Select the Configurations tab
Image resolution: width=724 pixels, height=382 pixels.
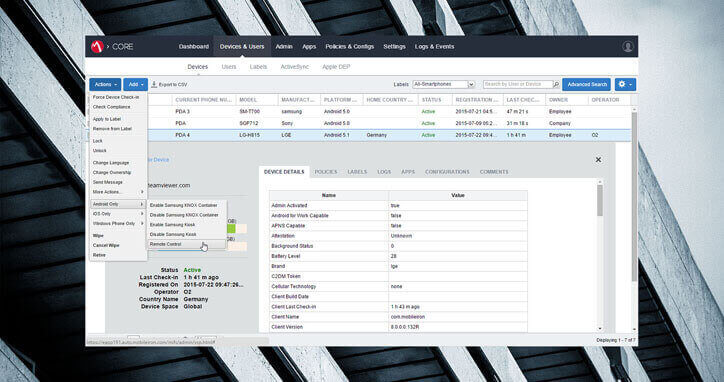(x=447, y=172)
